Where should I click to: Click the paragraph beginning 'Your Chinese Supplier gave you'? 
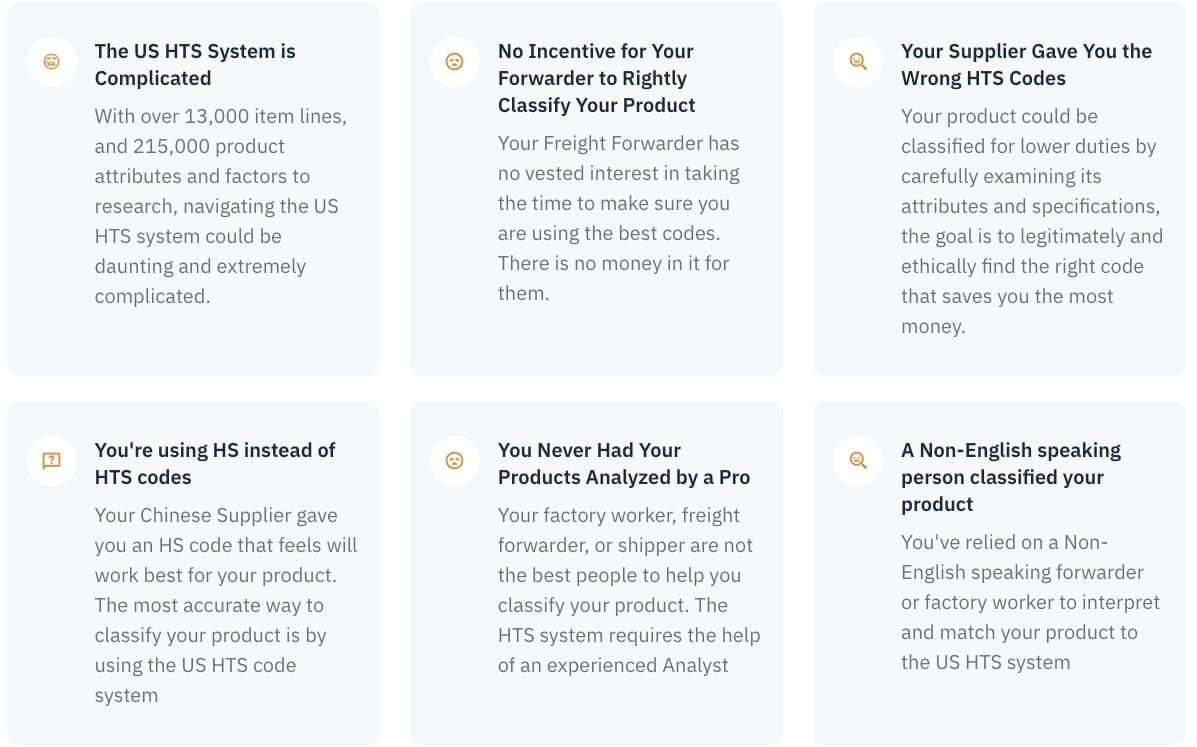coord(226,605)
